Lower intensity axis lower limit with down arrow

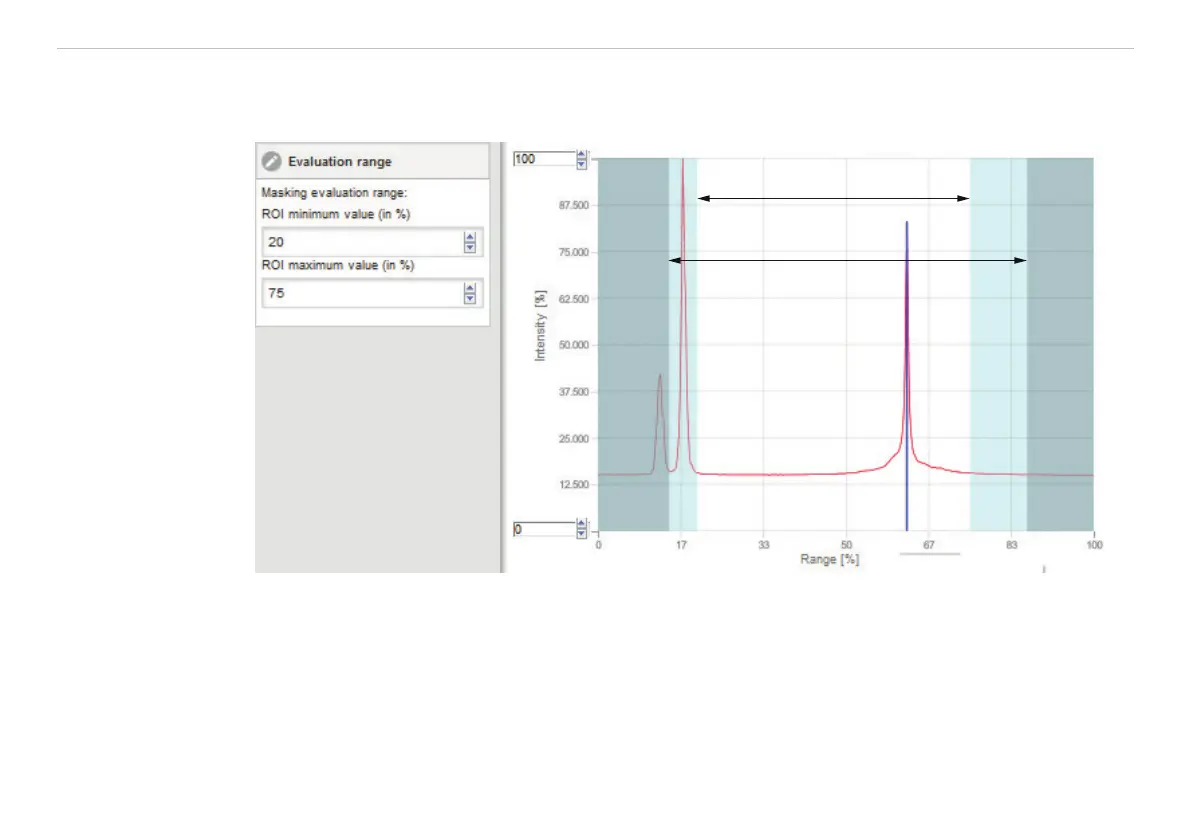coord(581,534)
